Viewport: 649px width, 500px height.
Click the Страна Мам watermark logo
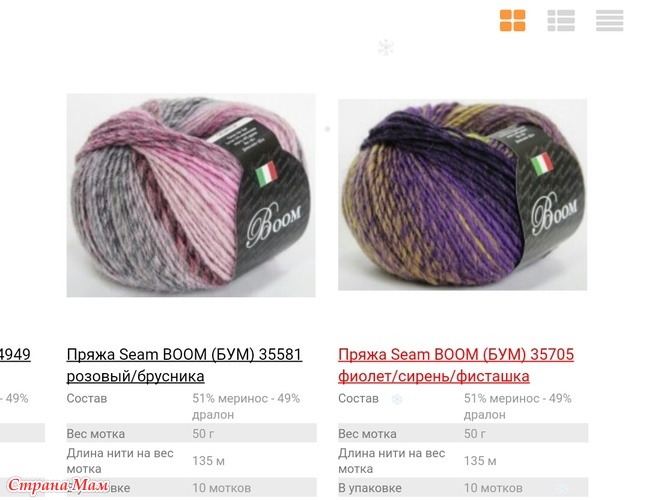click(x=58, y=485)
